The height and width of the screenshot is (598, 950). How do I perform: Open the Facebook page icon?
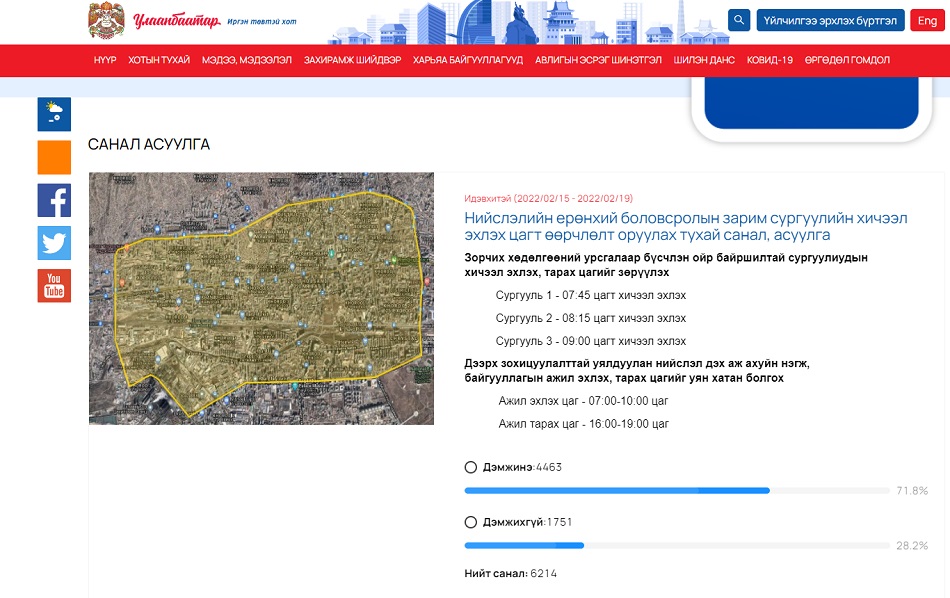click(54, 201)
